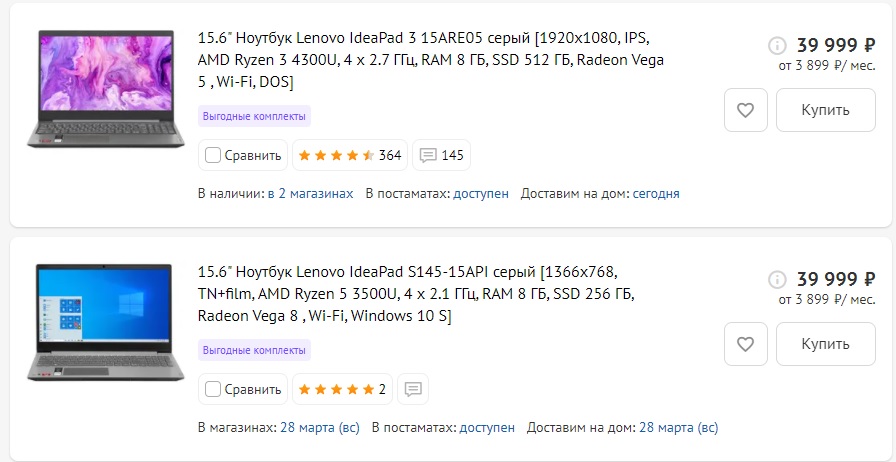Add IdeaPad 3 15ARE05 to favorites heart
896x462 pixels.
(x=745, y=110)
